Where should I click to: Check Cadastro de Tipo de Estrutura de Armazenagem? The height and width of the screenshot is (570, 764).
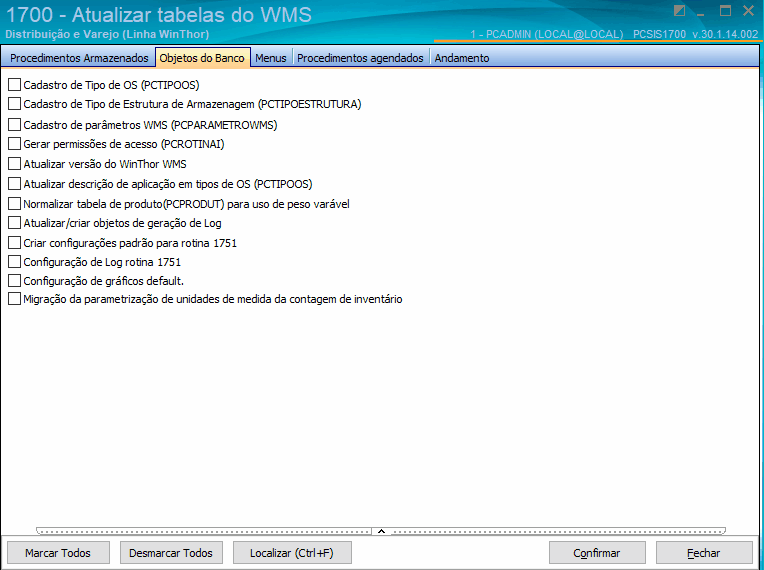(15, 104)
